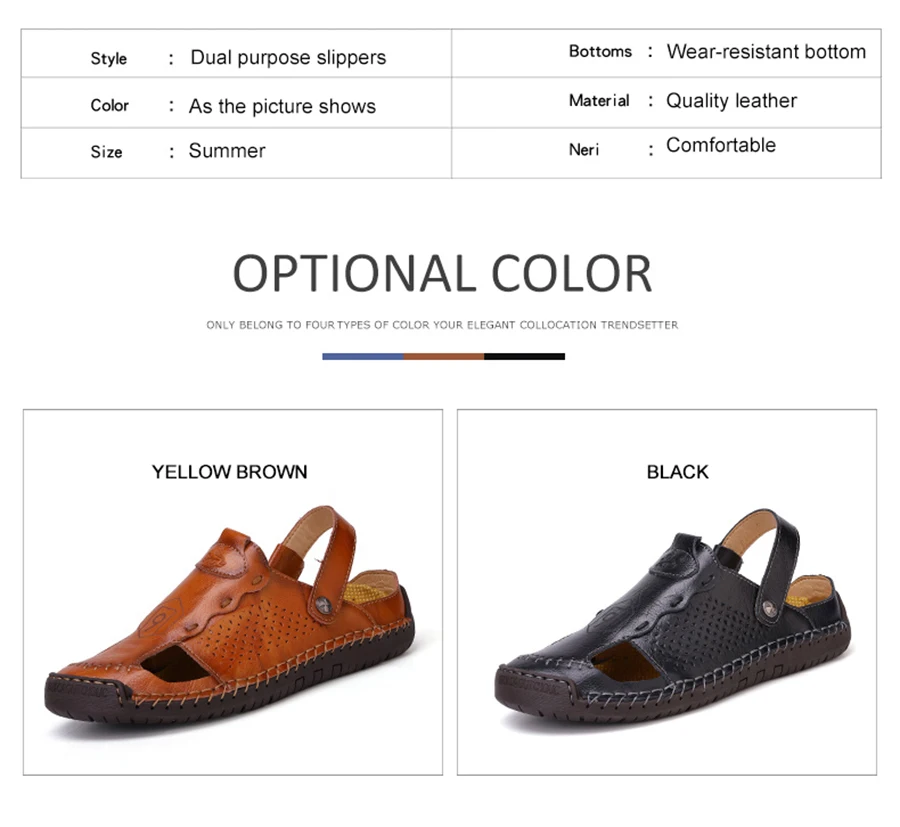This screenshot has height=827, width=900.
Task: Click the Comfortable value in Neri row
Action: 721,145
